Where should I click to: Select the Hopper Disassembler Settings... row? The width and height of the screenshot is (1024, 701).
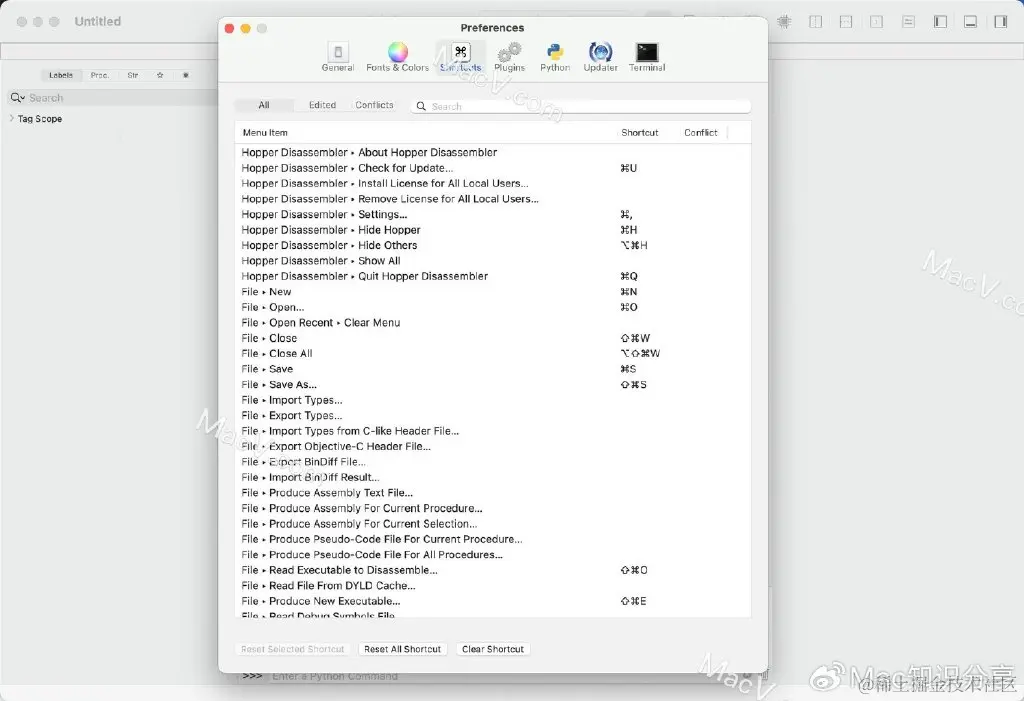493,214
